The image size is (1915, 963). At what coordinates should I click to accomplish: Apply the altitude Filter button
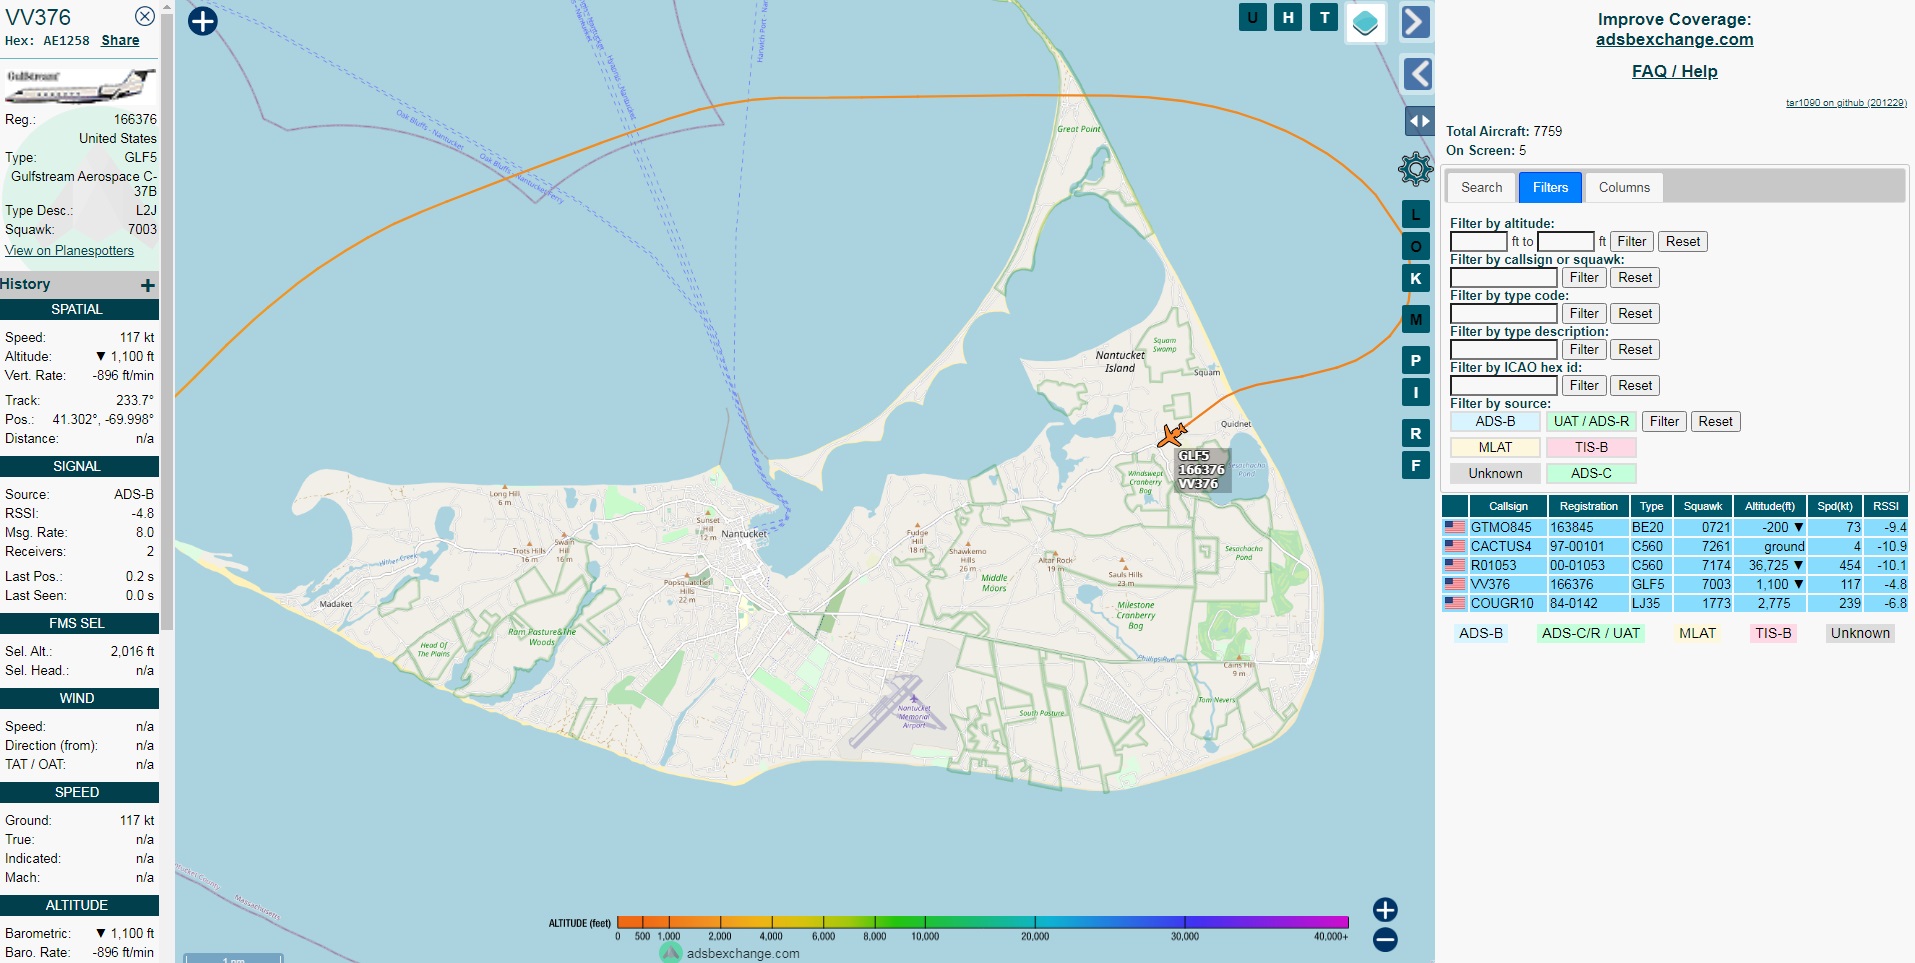tap(1631, 242)
